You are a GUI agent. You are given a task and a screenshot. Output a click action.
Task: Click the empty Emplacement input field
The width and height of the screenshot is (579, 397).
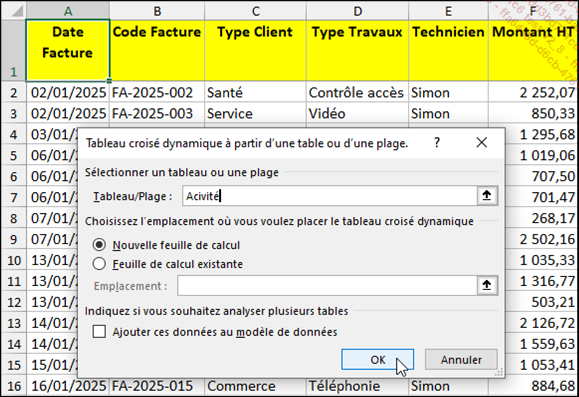[327, 285]
